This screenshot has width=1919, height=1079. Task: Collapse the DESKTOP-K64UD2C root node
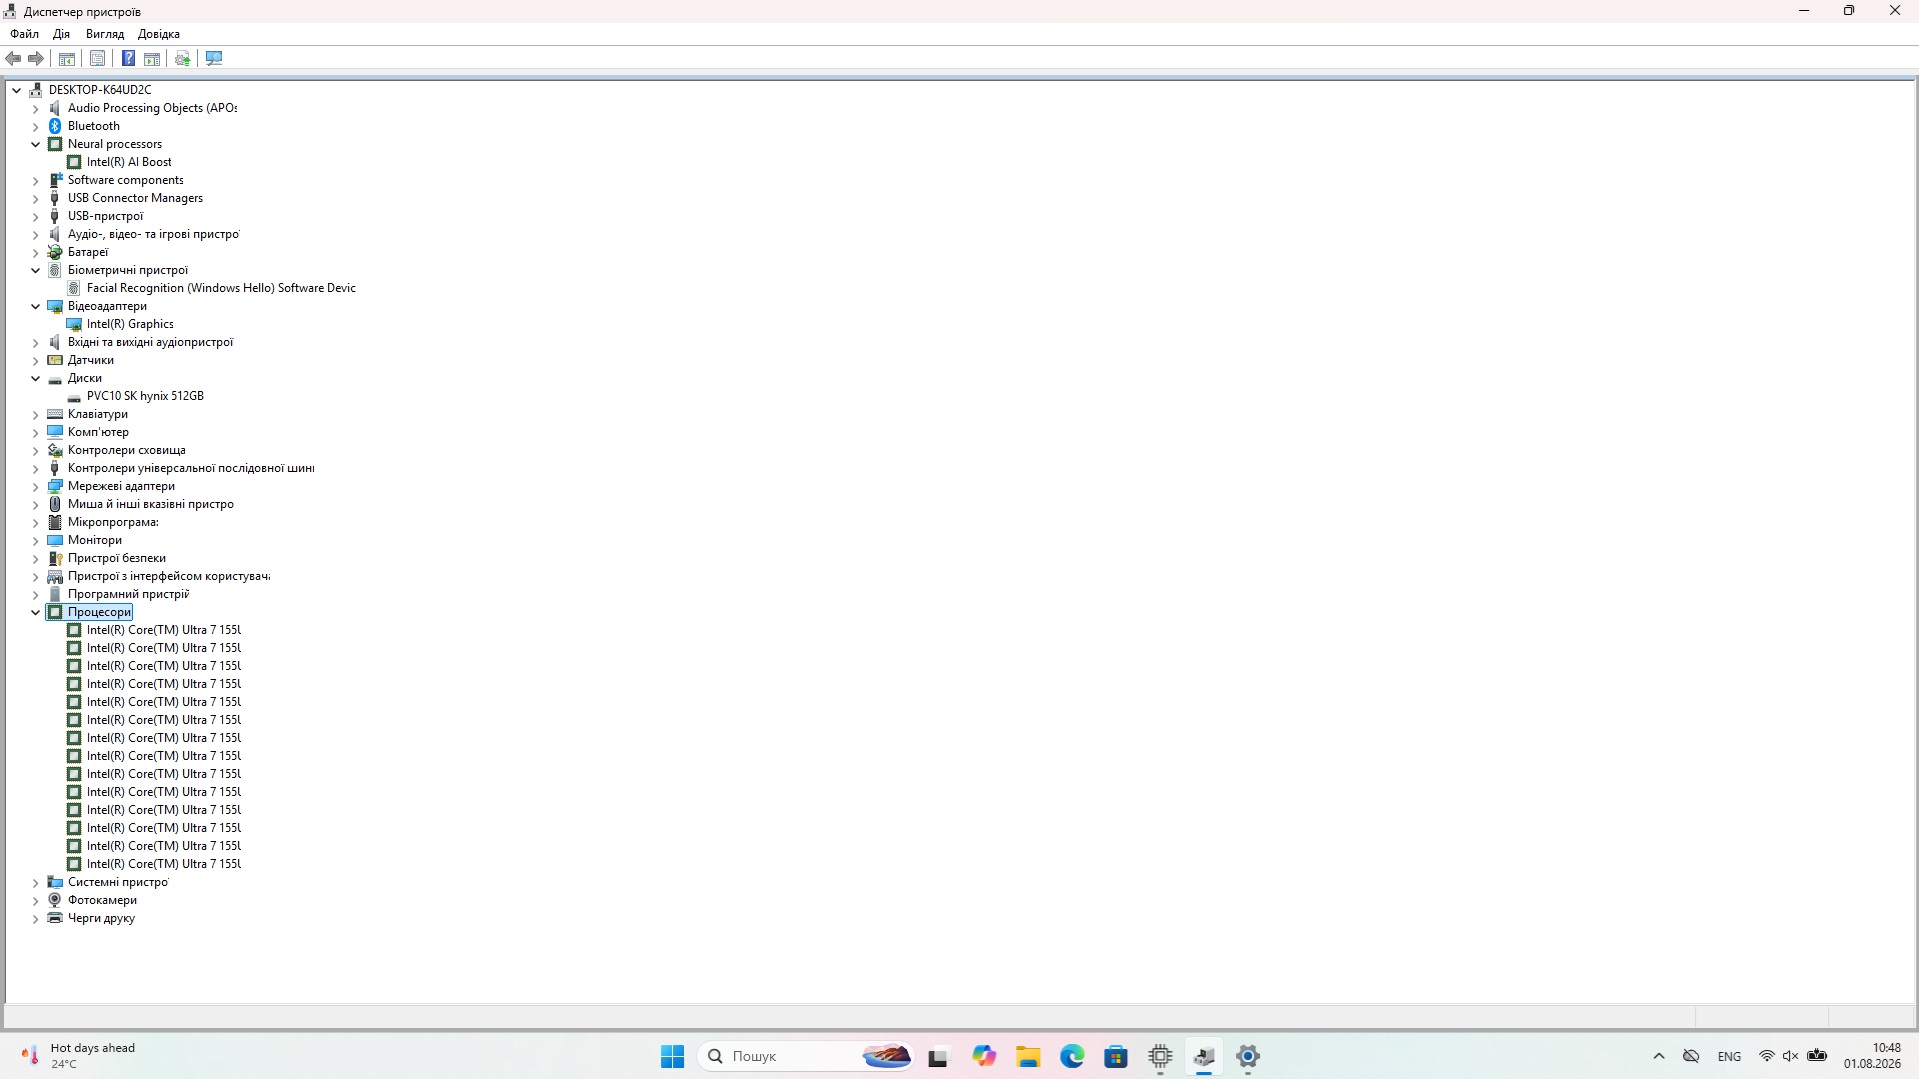[17, 90]
